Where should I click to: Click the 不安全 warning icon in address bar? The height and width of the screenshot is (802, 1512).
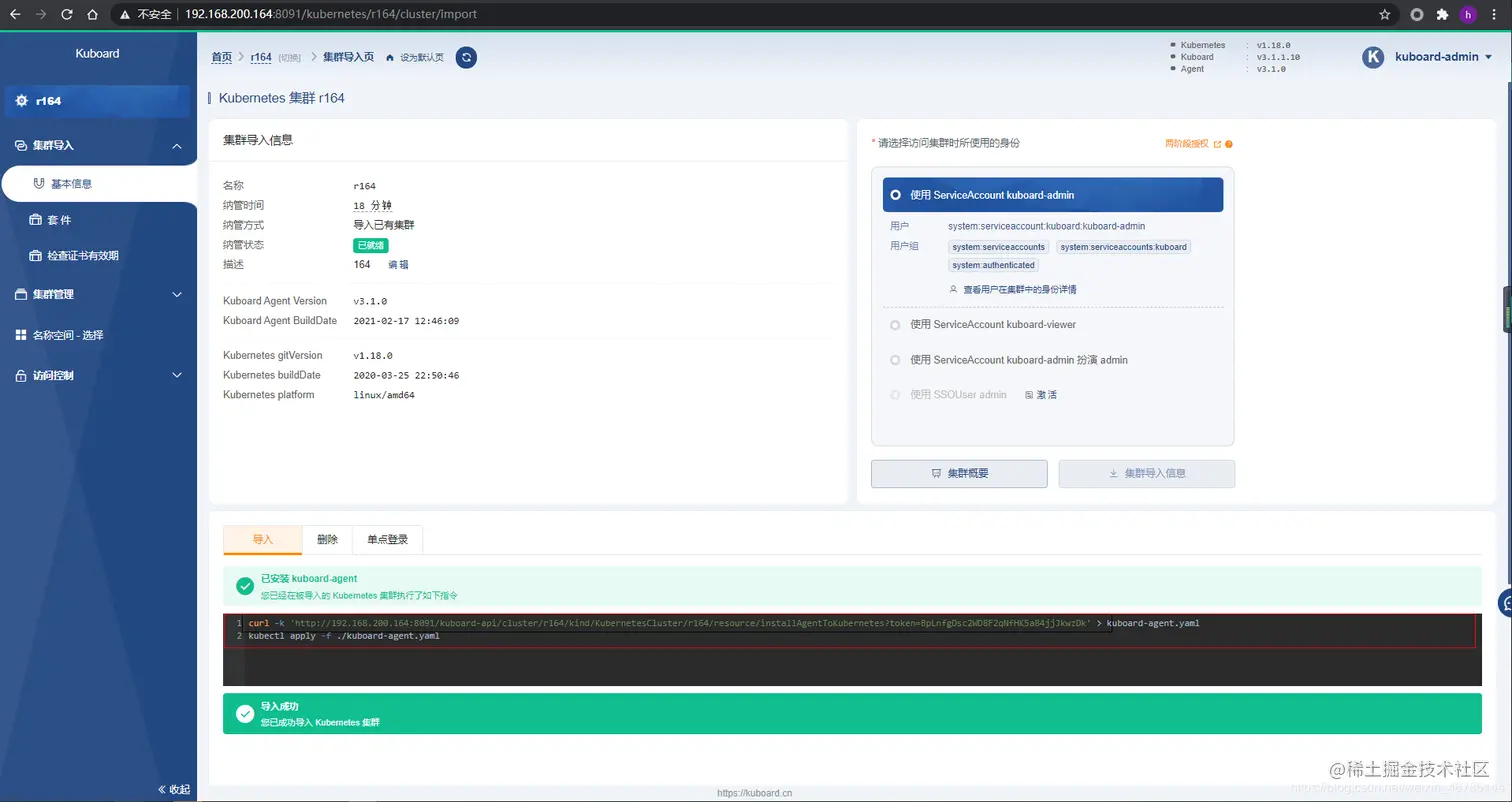click(124, 15)
